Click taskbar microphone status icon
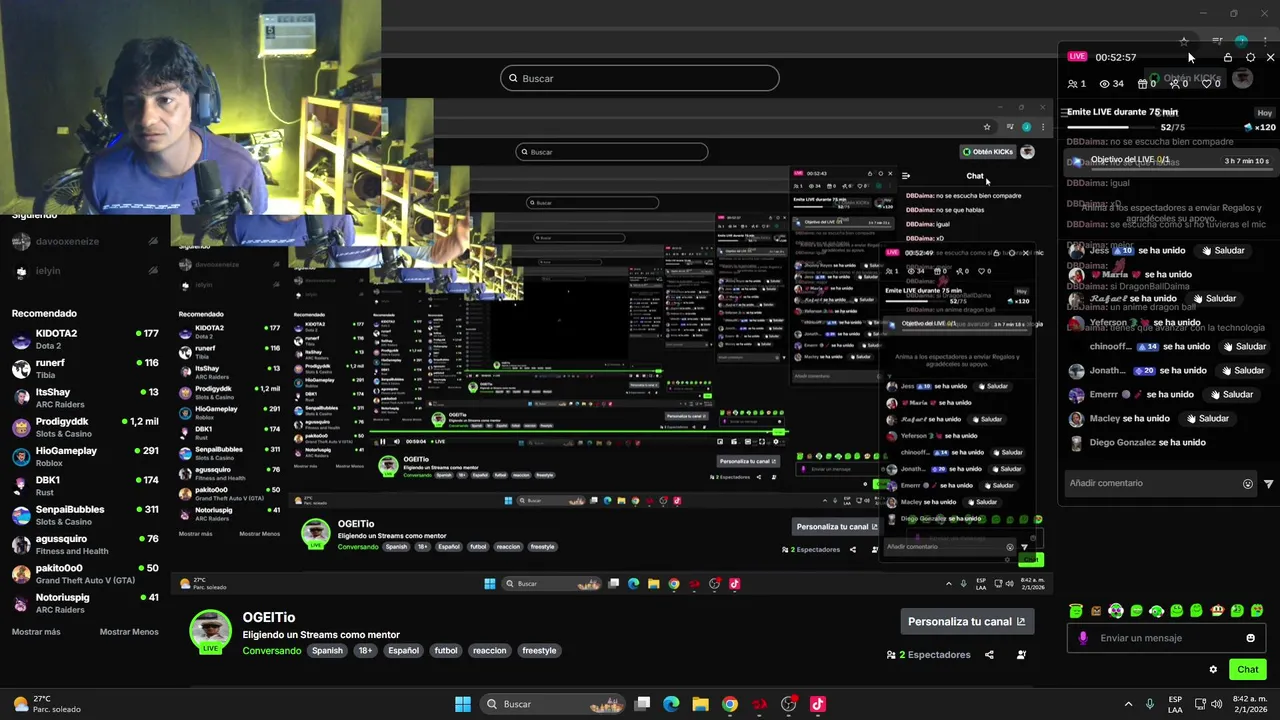The height and width of the screenshot is (720, 1280). (x=1150, y=704)
